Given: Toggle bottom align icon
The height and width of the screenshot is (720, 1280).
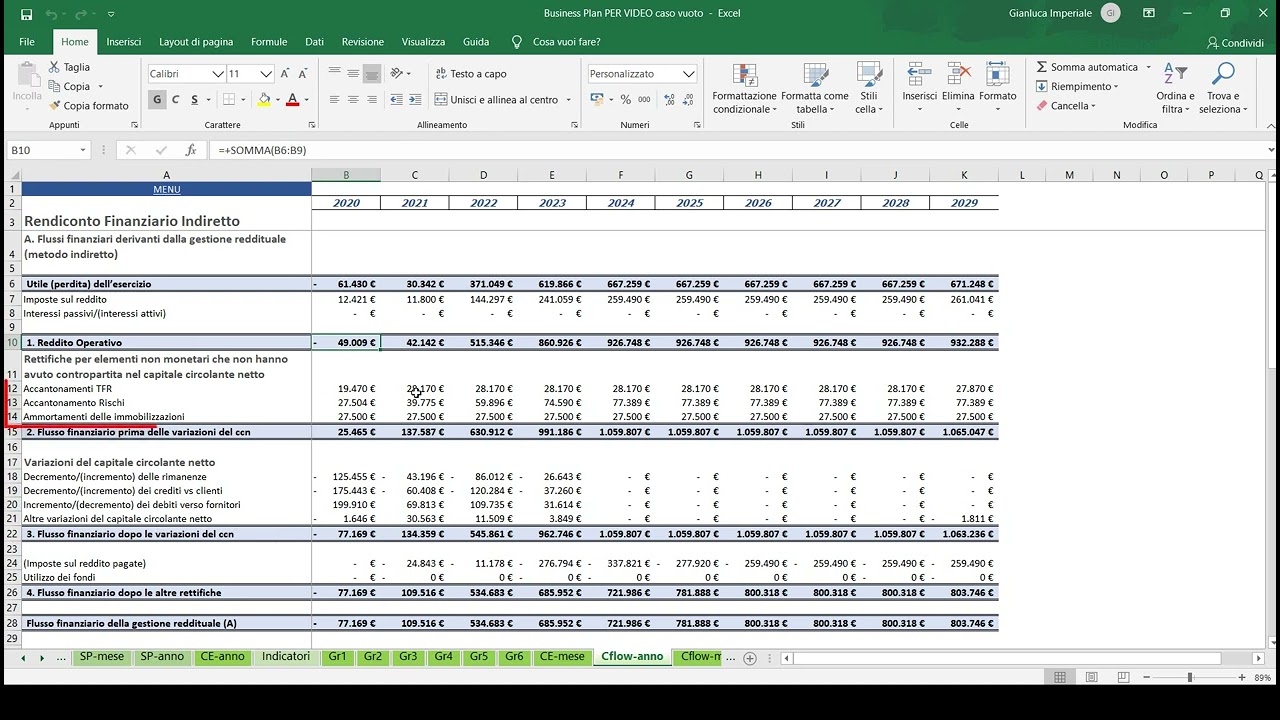Looking at the screenshot, I should pos(372,74).
